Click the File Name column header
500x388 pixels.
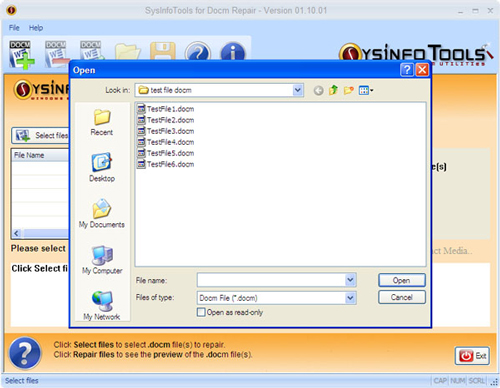[40, 155]
